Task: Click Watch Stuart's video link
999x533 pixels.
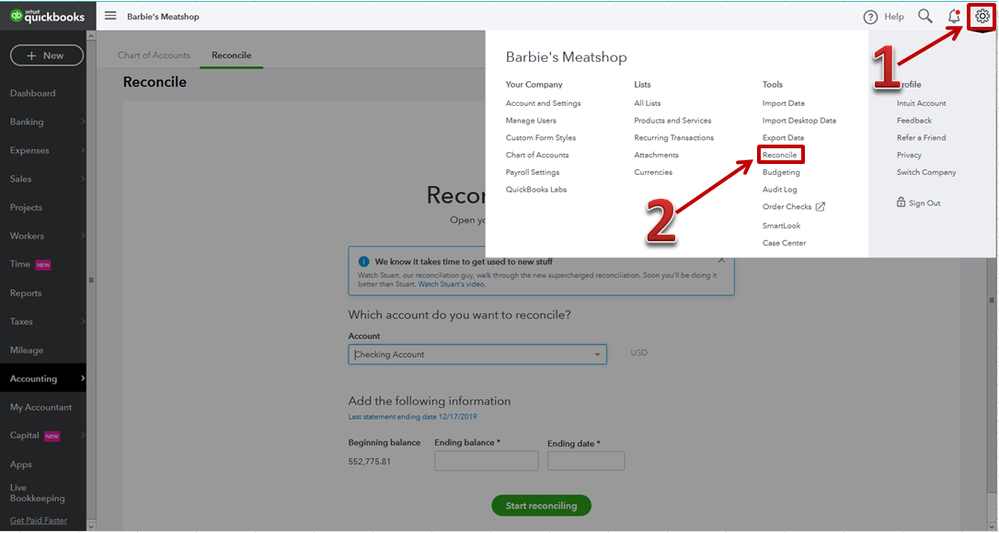Action: 451,284
